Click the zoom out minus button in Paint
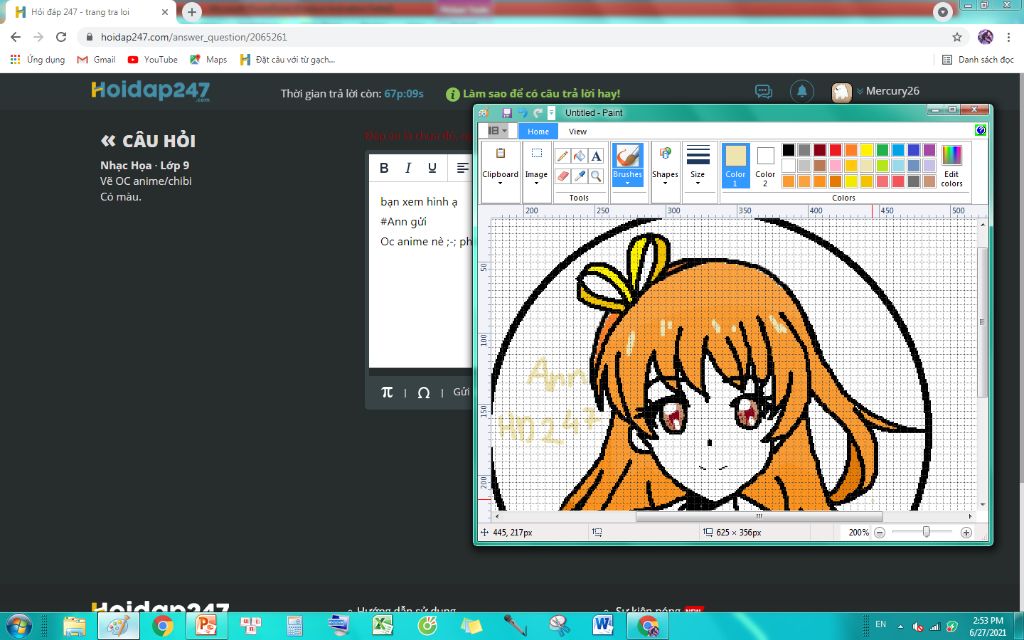This screenshot has width=1024, height=640. (880, 532)
